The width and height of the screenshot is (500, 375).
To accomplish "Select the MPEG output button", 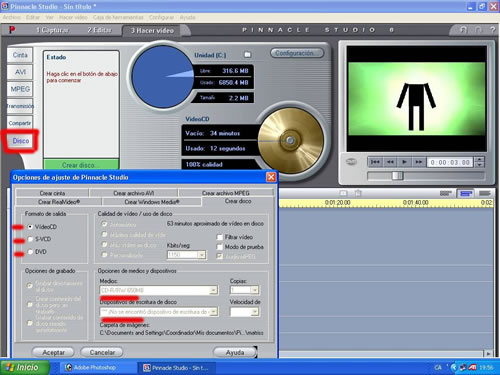I will pyautogui.click(x=20, y=89).
